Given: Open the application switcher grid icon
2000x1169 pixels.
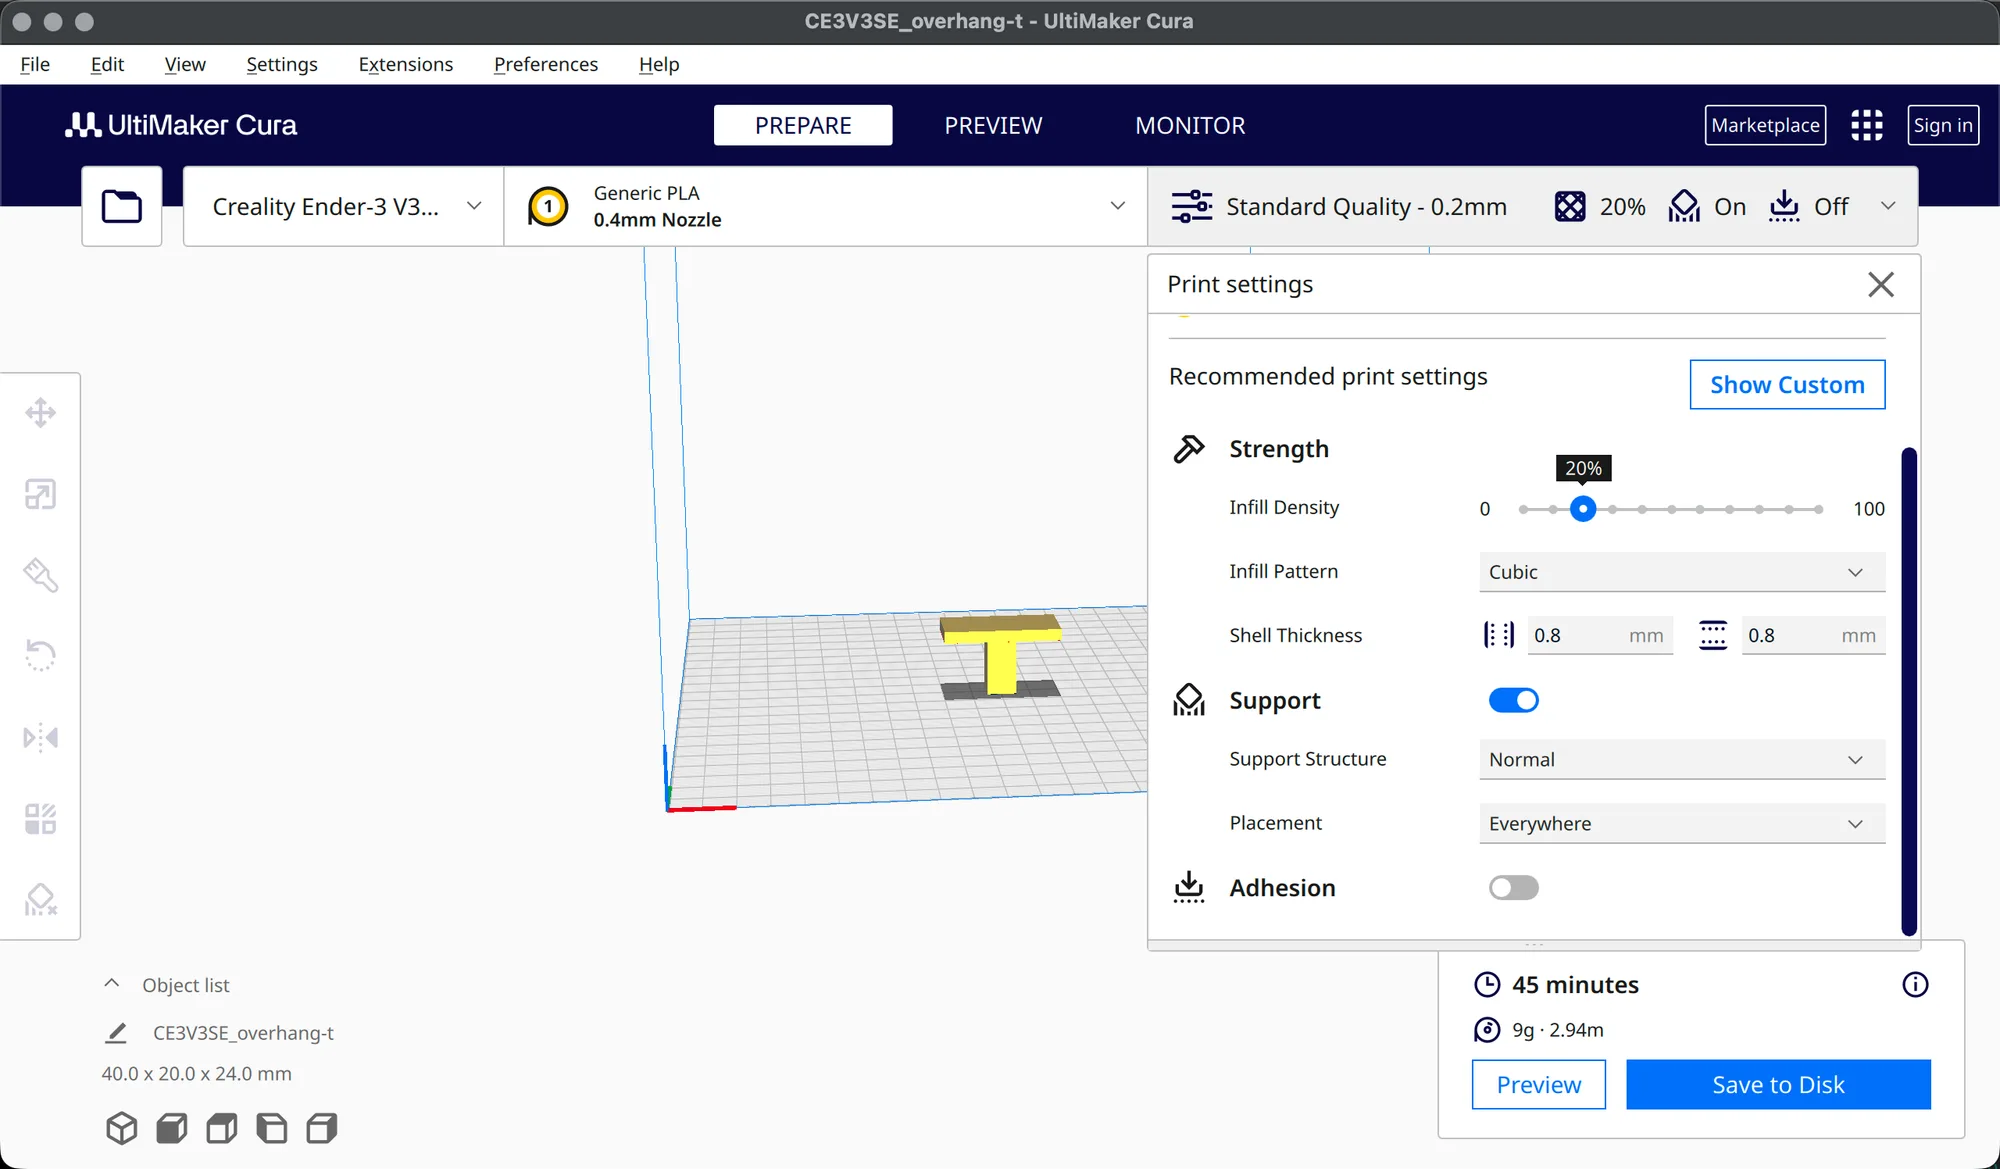Looking at the screenshot, I should pyautogui.click(x=1866, y=125).
